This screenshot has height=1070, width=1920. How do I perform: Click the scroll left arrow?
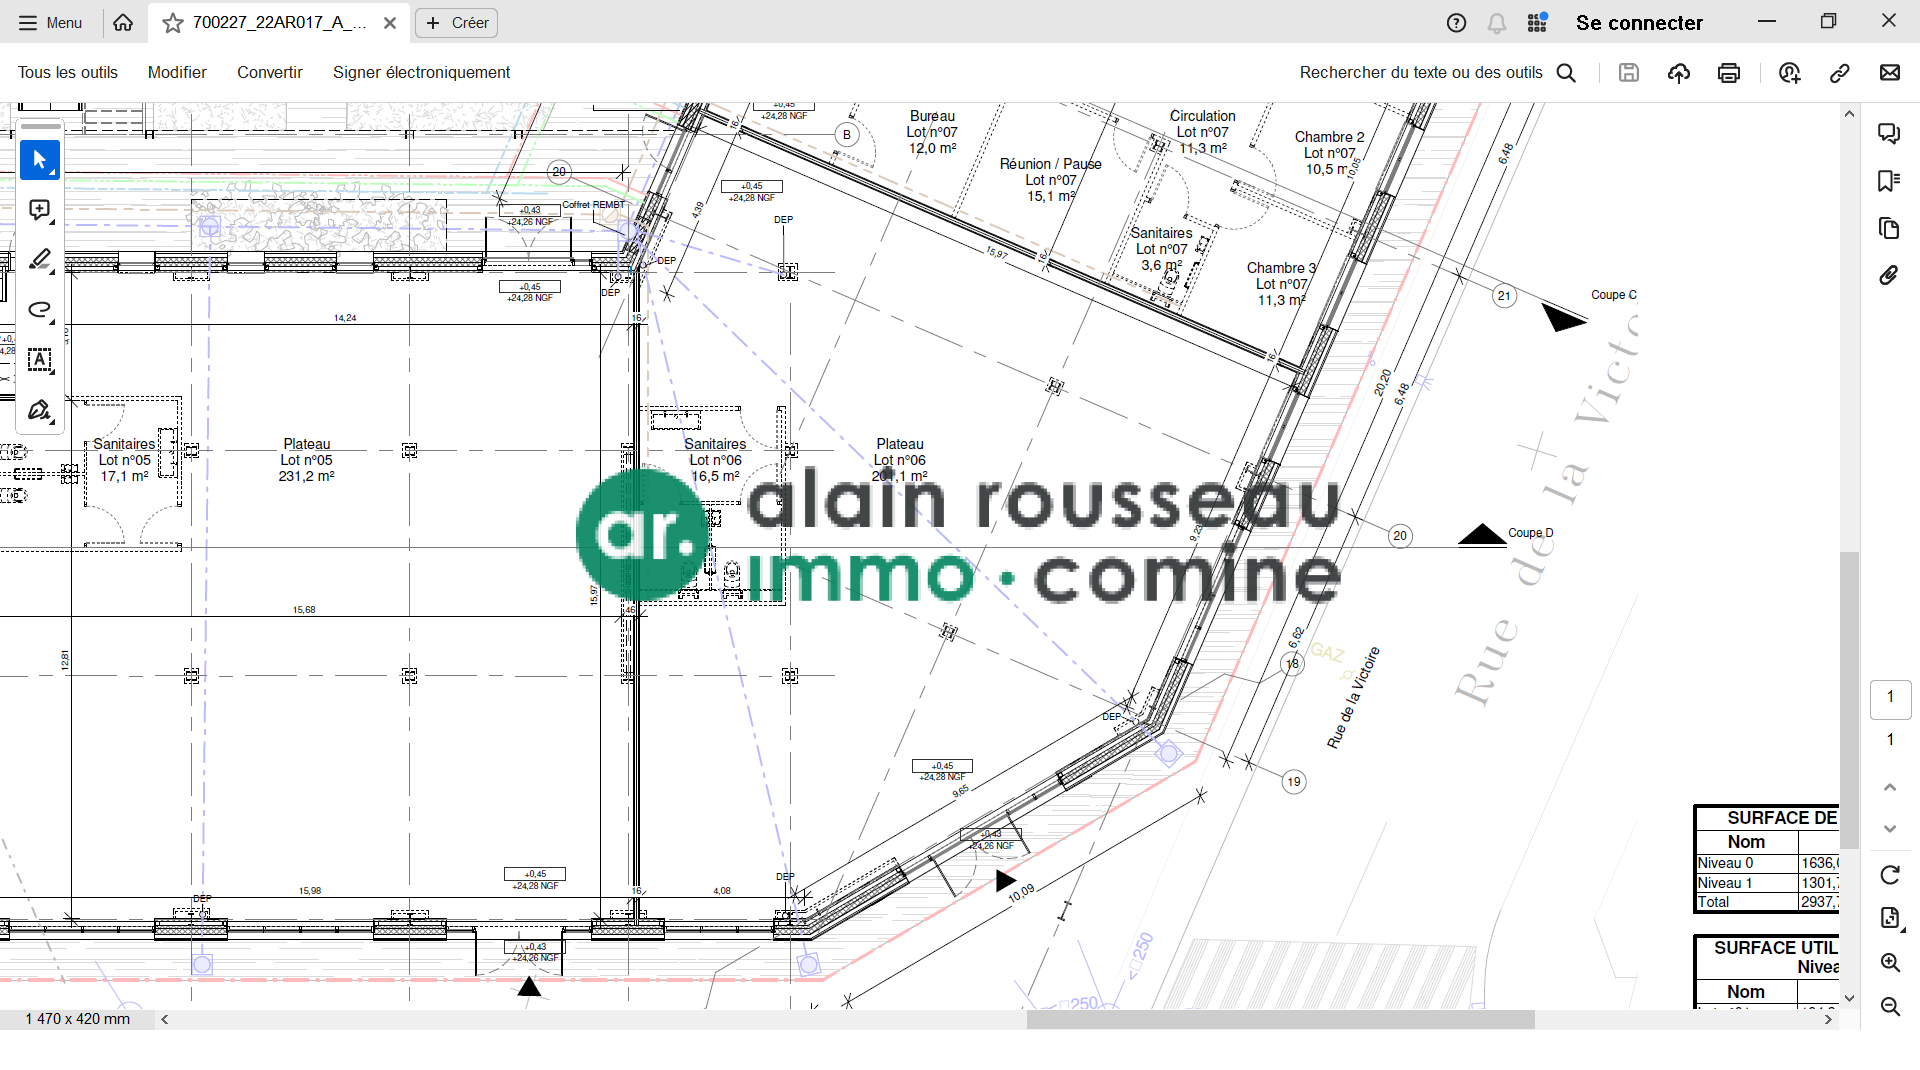pos(165,1020)
